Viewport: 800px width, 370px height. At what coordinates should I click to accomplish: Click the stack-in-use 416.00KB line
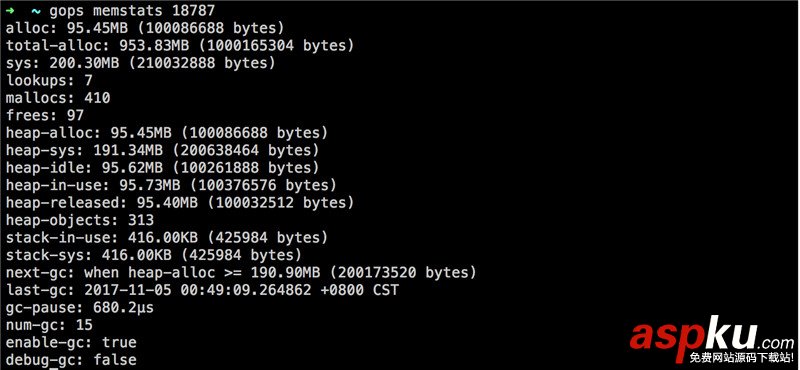pyautogui.click(x=167, y=237)
